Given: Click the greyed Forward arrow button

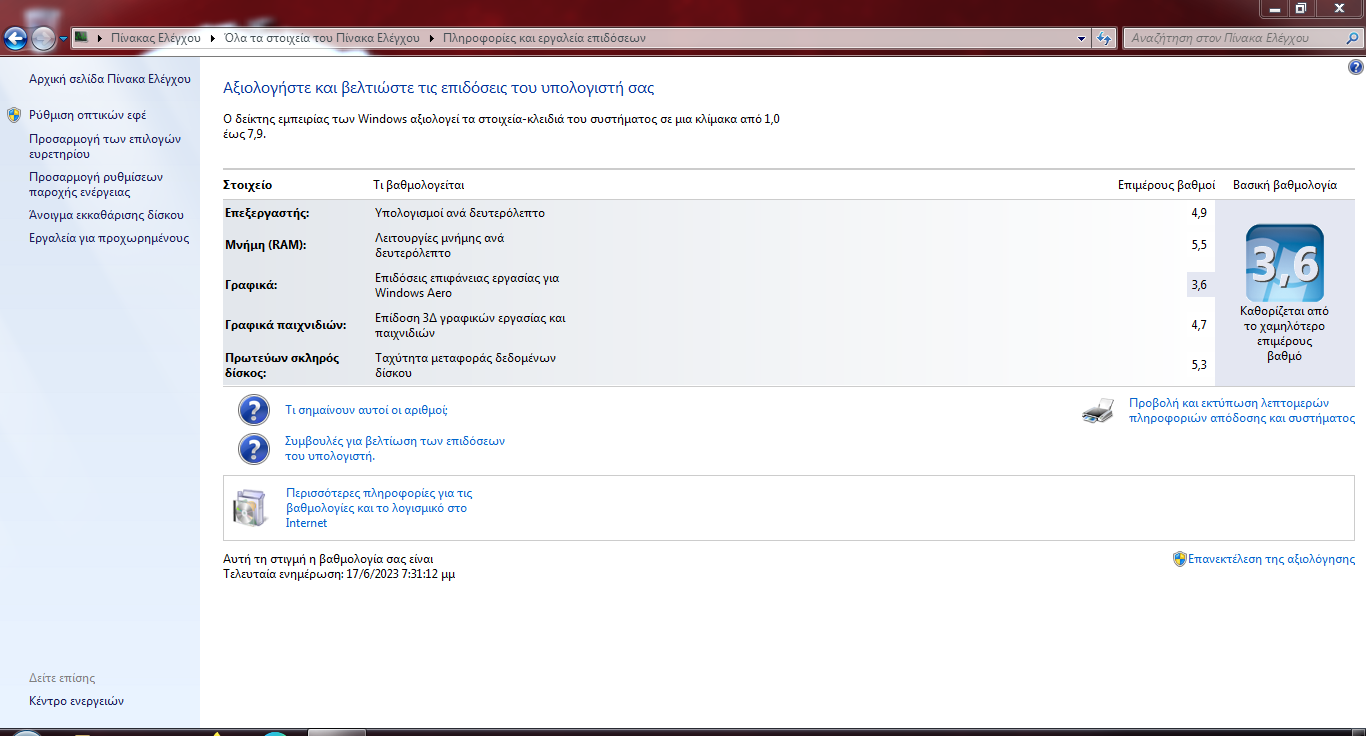Looking at the screenshot, I should click(44, 38).
